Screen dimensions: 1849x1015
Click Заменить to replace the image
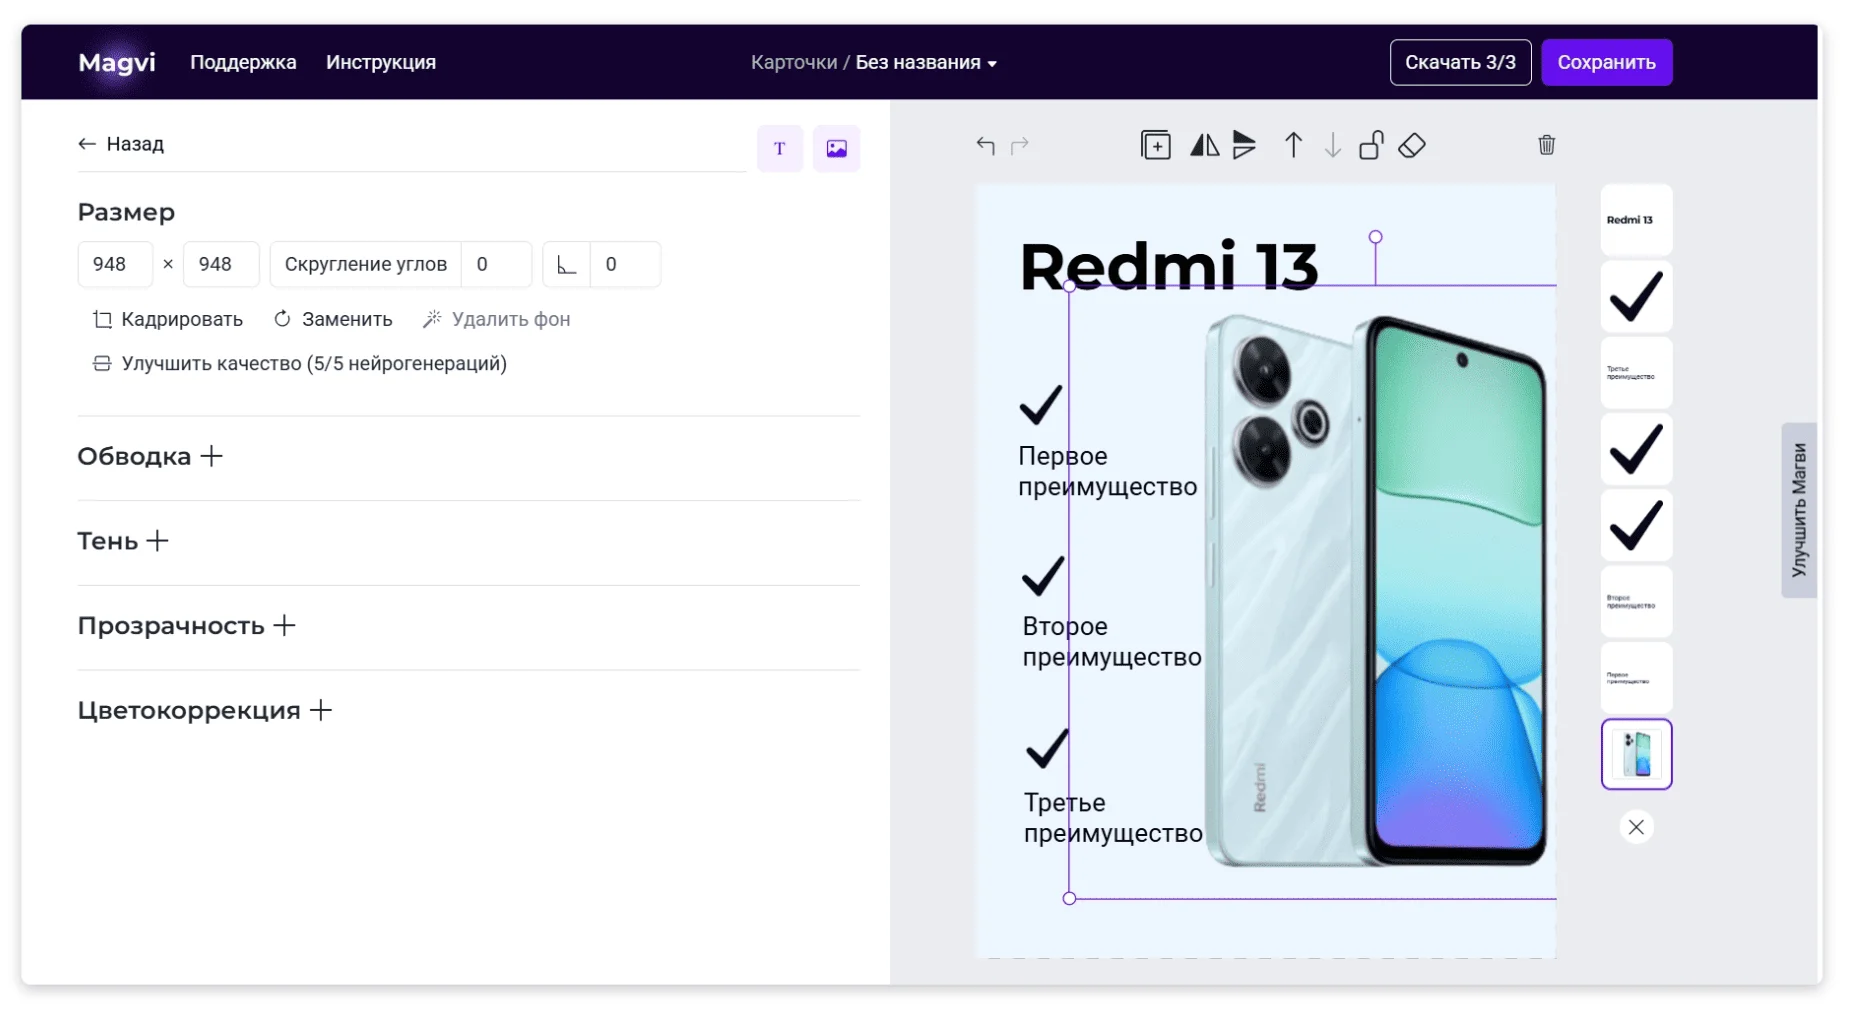point(333,319)
